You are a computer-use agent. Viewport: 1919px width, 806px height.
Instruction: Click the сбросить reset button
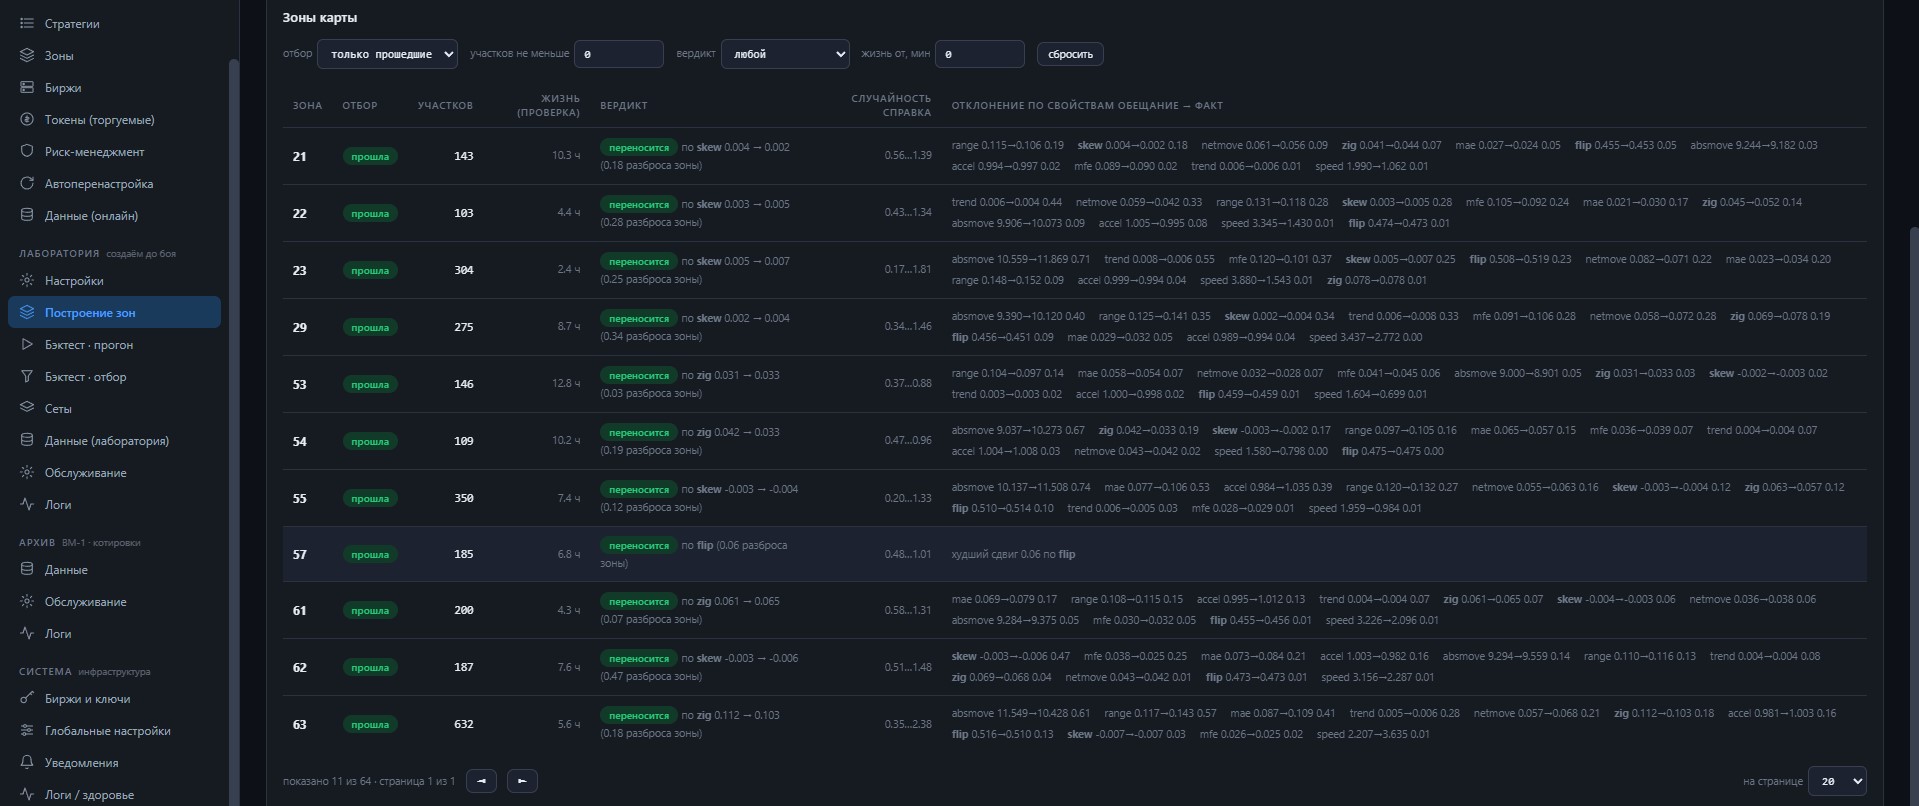tap(1070, 54)
